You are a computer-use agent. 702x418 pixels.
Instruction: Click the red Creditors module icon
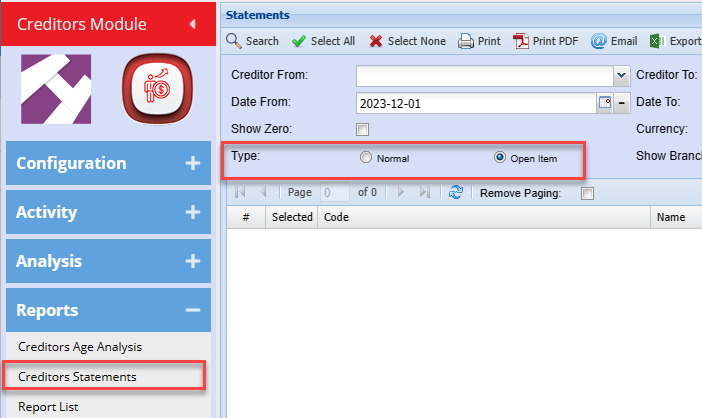point(158,89)
